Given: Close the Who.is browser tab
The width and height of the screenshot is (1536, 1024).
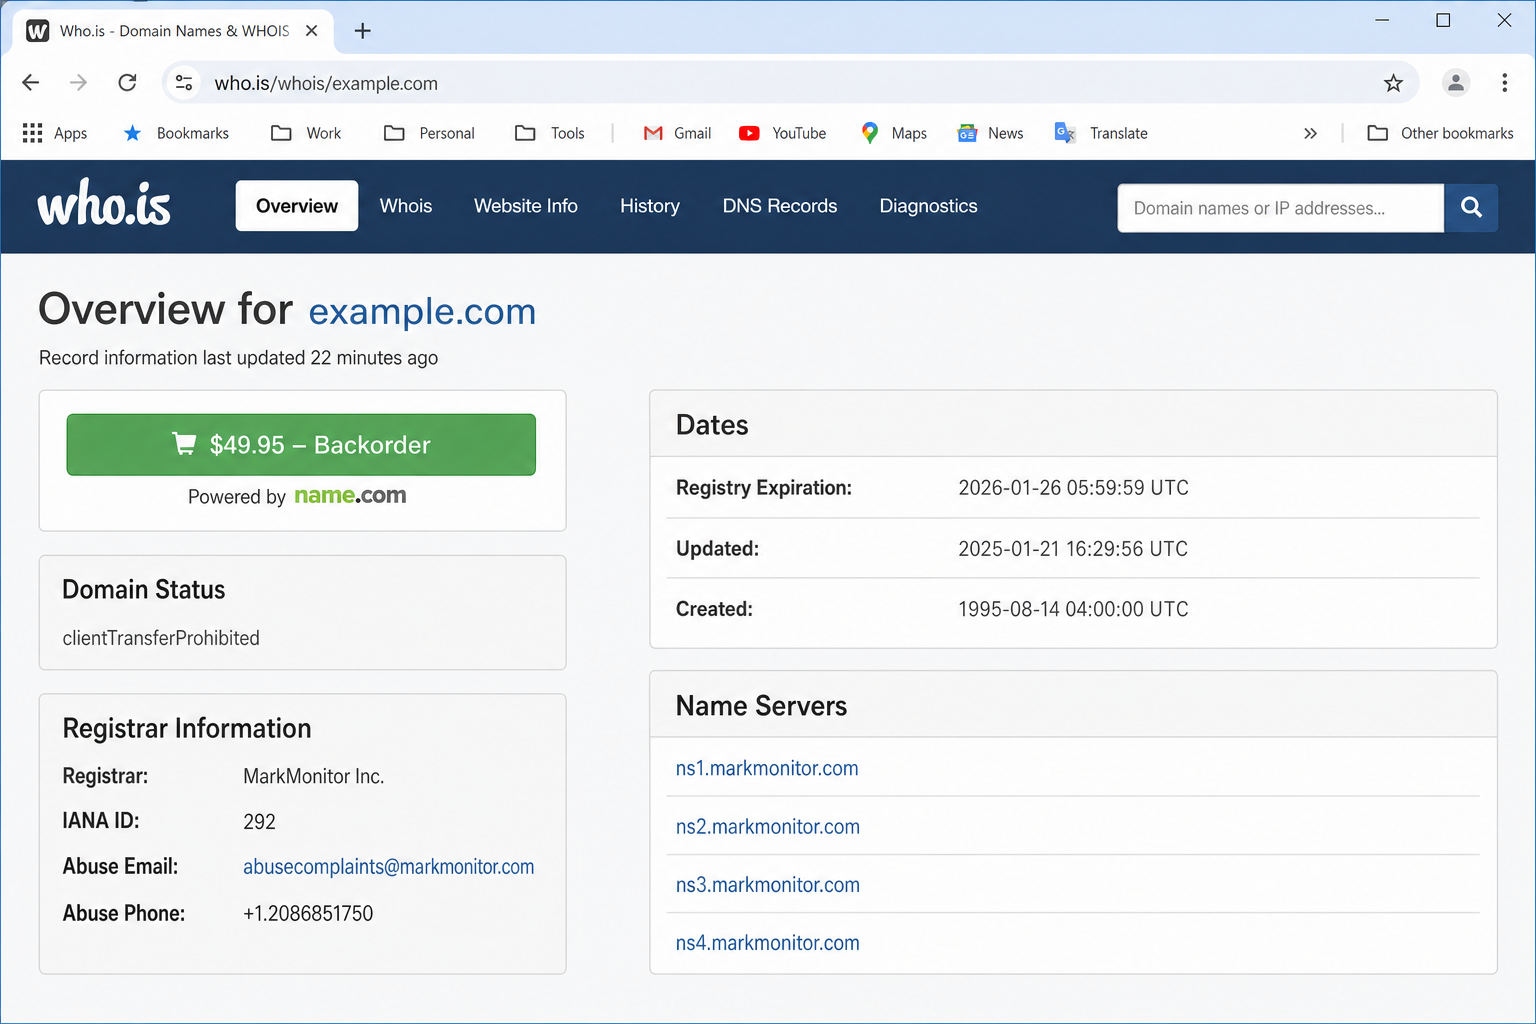Looking at the screenshot, I should 312,31.
